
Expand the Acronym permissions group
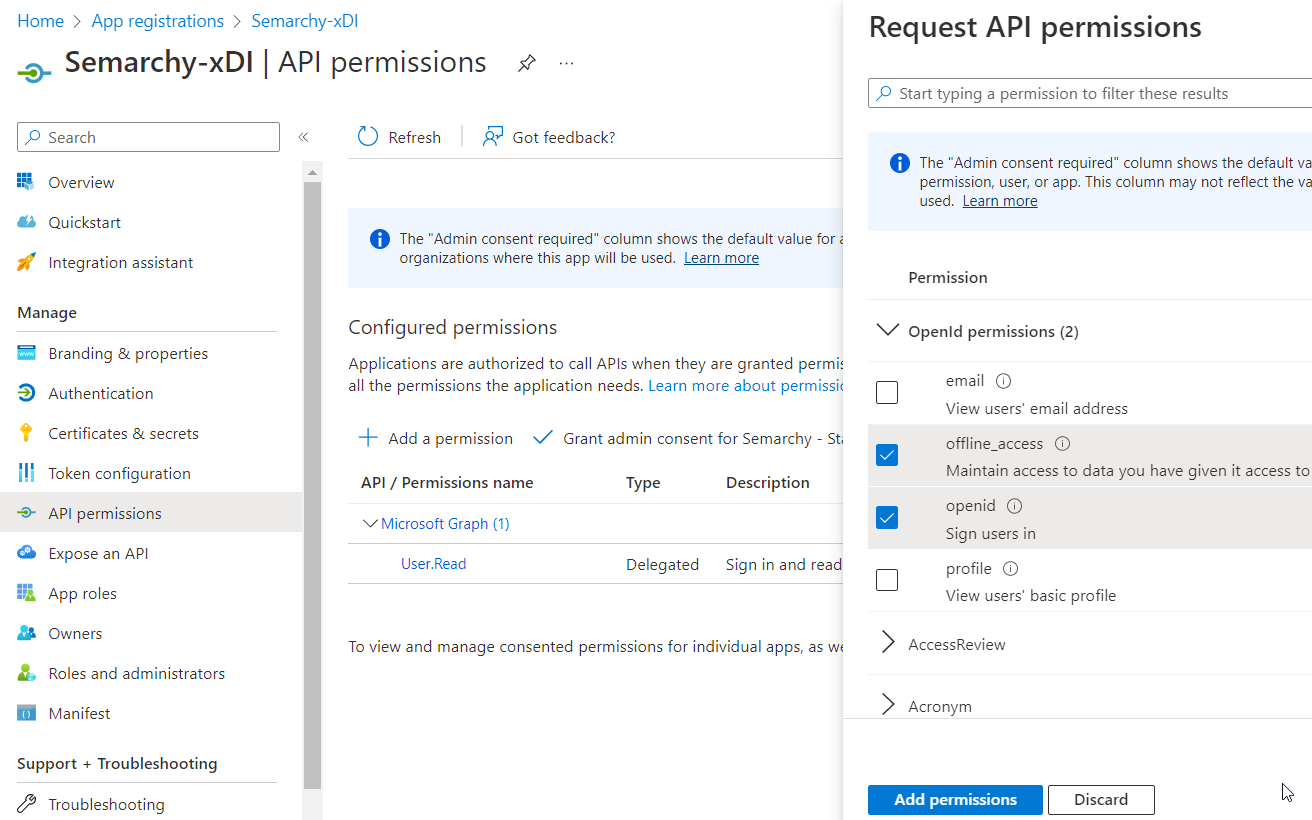click(888, 705)
